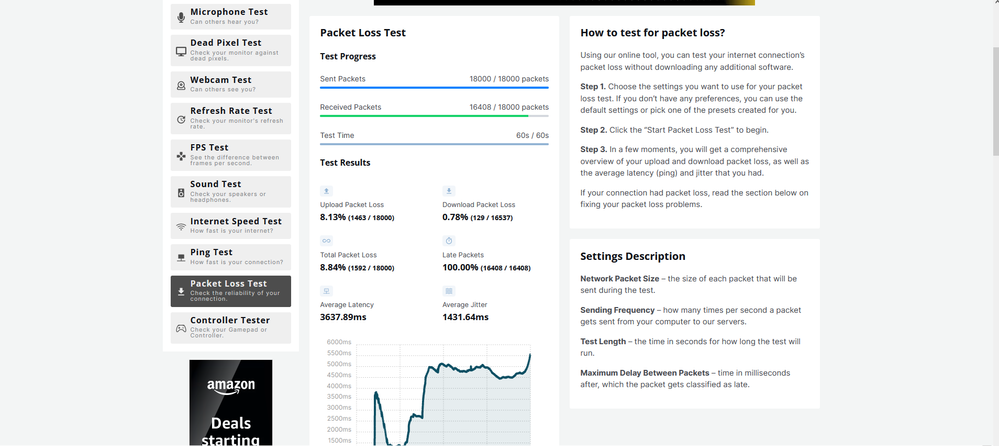Click the speaker icon beside Sound Test
The height and width of the screenshot is (446, 999).
tap(181, 192)
